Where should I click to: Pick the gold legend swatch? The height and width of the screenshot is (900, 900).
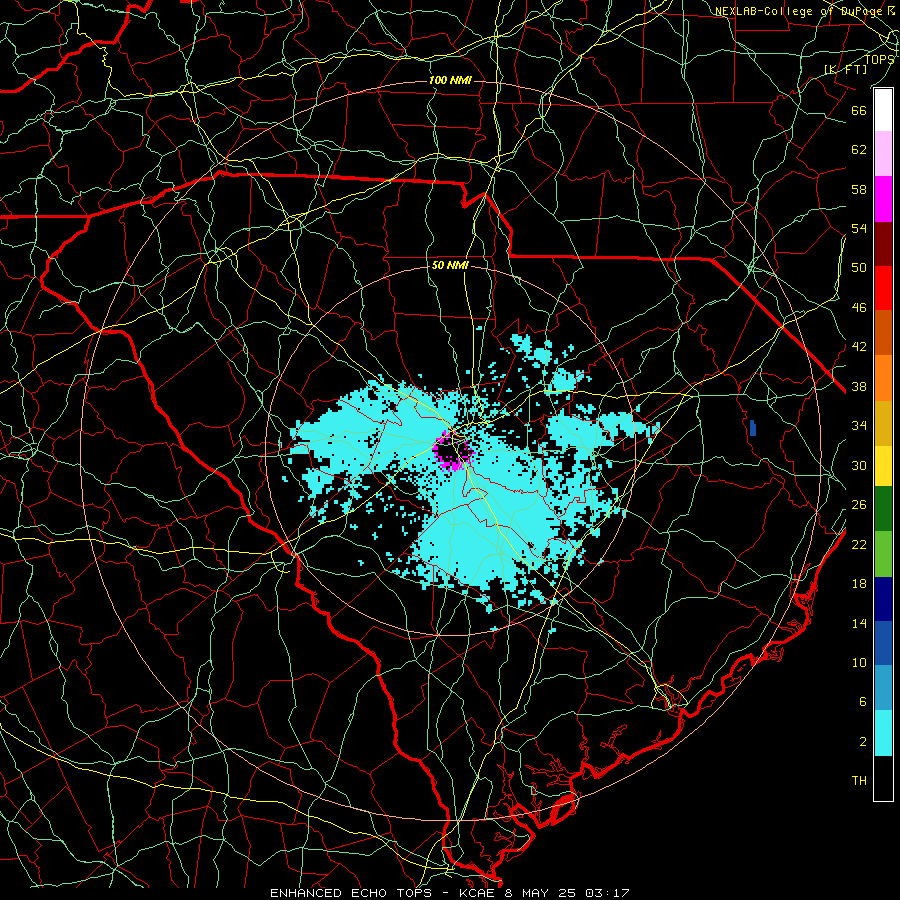tap(883, 423)
